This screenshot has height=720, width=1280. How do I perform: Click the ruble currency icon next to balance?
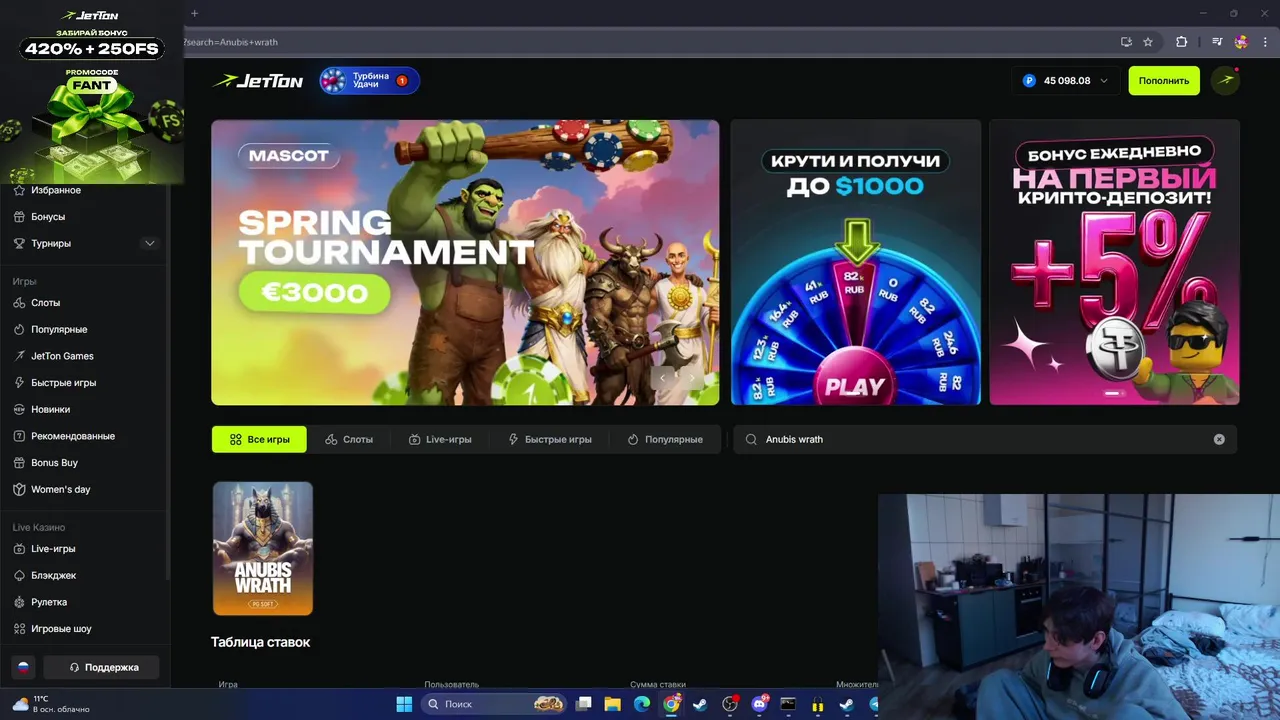[x=1029, y=81]
